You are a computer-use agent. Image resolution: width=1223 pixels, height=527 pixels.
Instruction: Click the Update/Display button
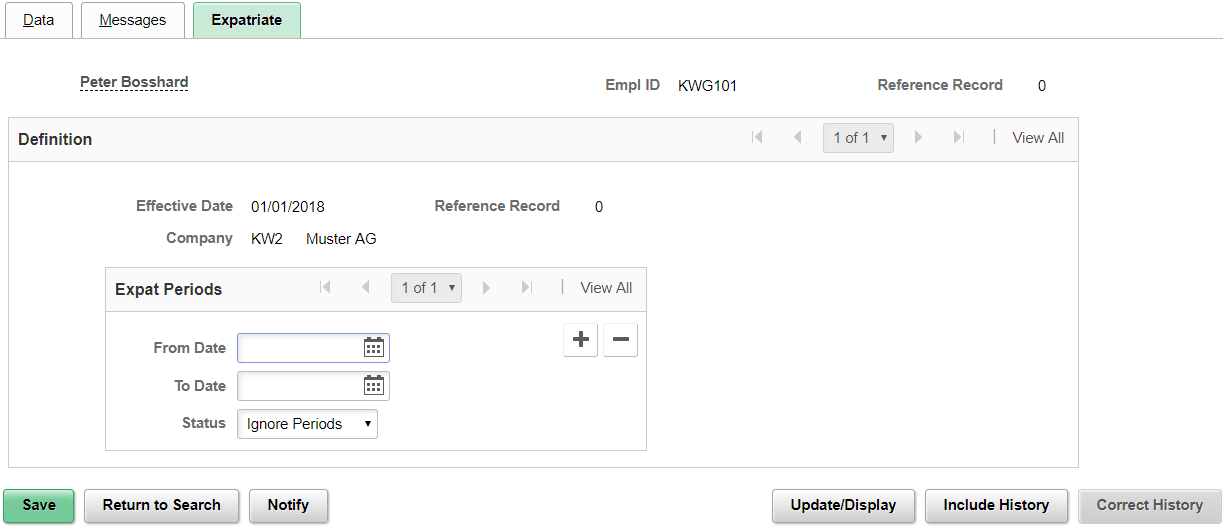pos(843,505)
